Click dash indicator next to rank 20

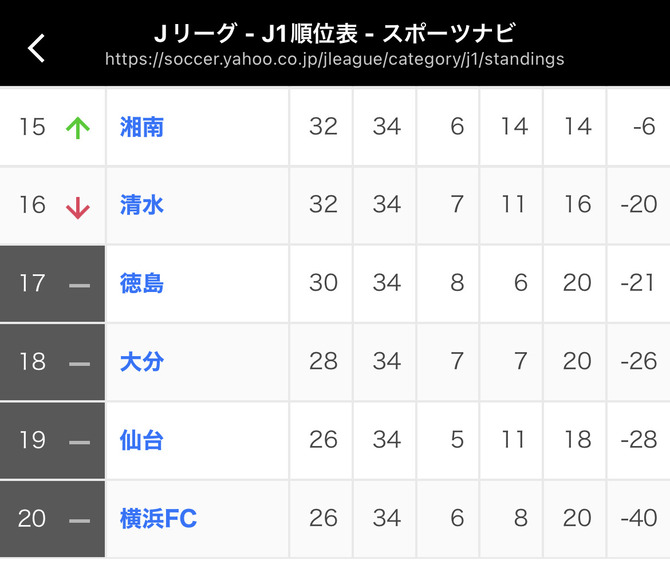pyautogui.click(x=79, y=521)
